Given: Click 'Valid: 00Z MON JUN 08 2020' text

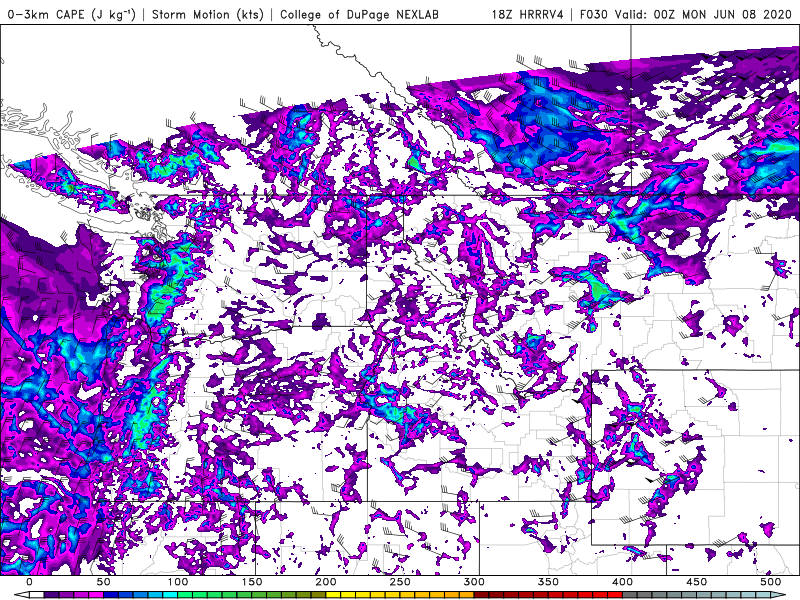Looking at the screenshot, I should tap(703, 14).
